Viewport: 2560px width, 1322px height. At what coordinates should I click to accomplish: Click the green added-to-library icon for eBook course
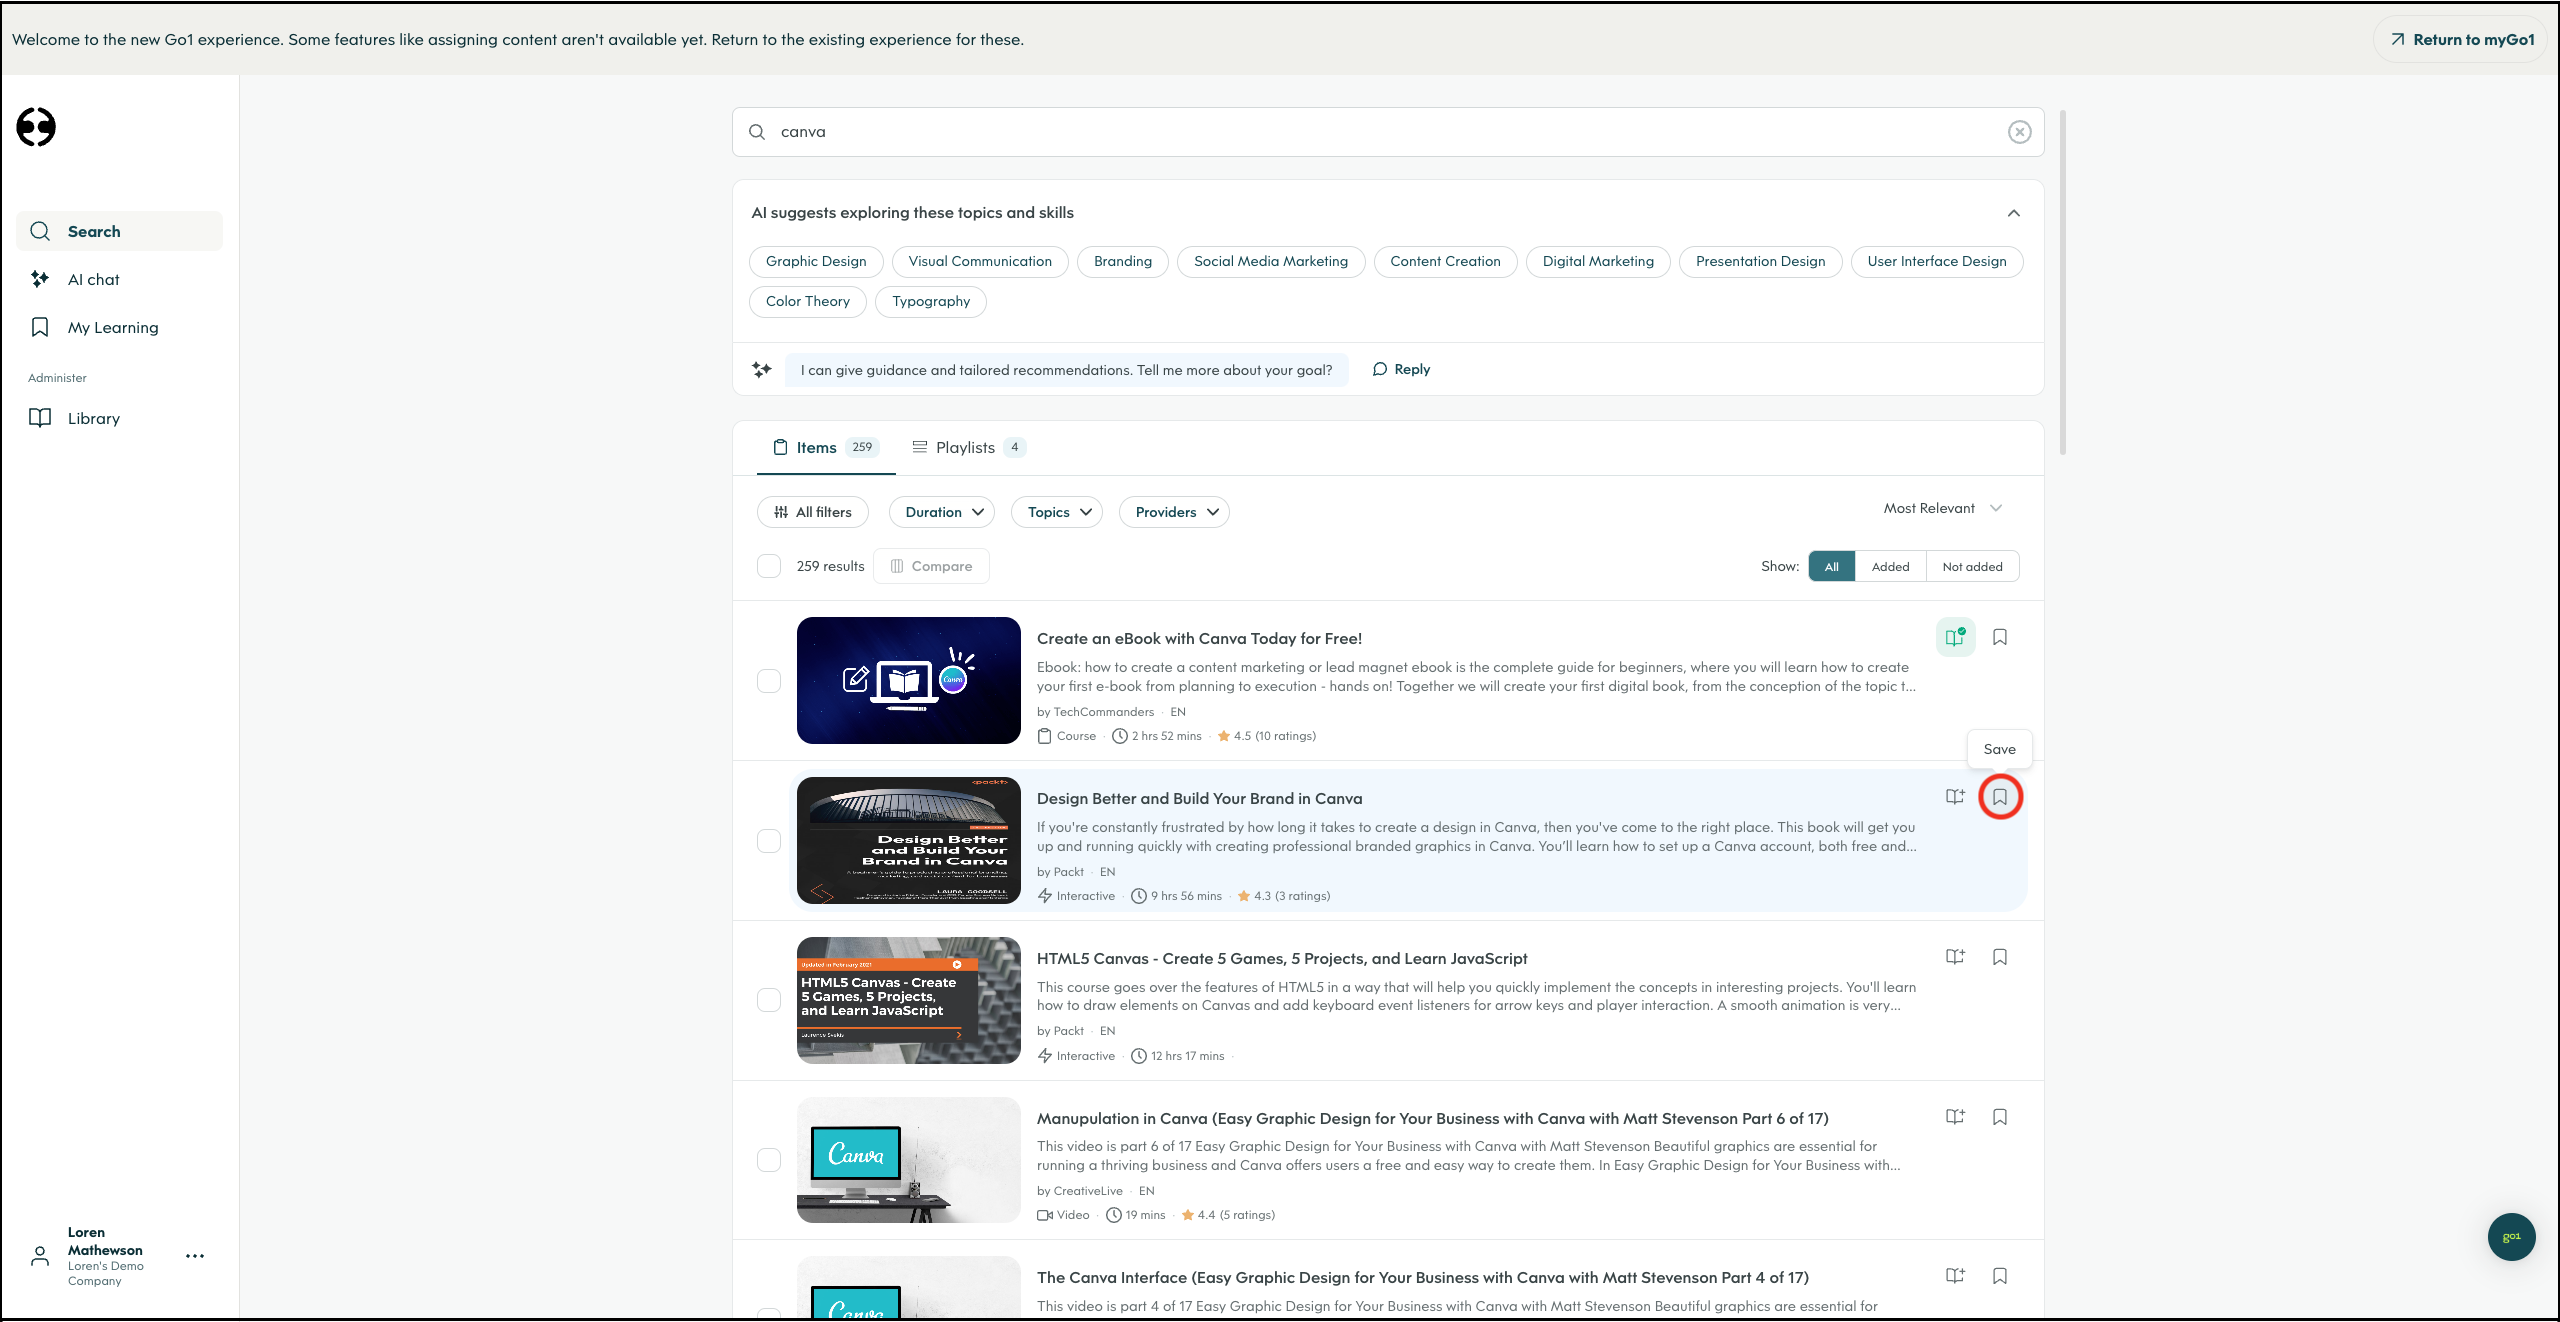click(1954, 637)
